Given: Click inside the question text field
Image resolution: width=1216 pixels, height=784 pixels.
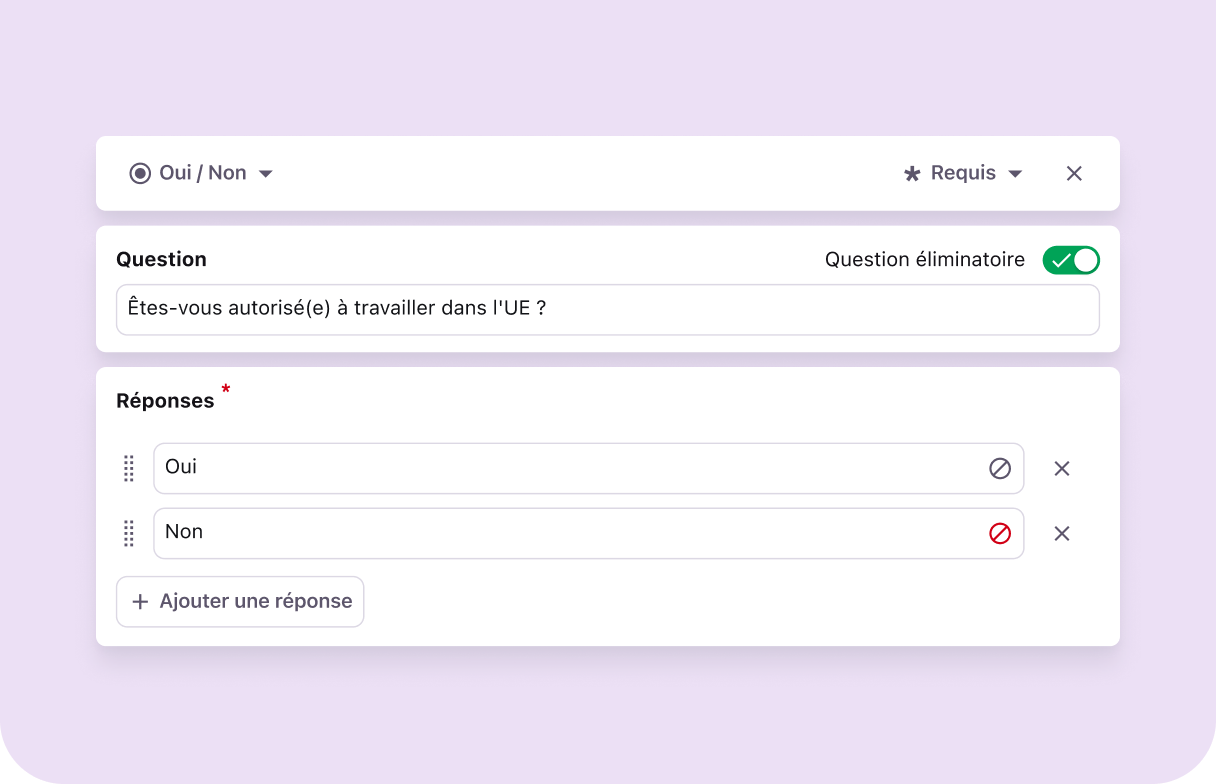Looking at the screenshot, I should pyautogui.click(x=600, y=309).
